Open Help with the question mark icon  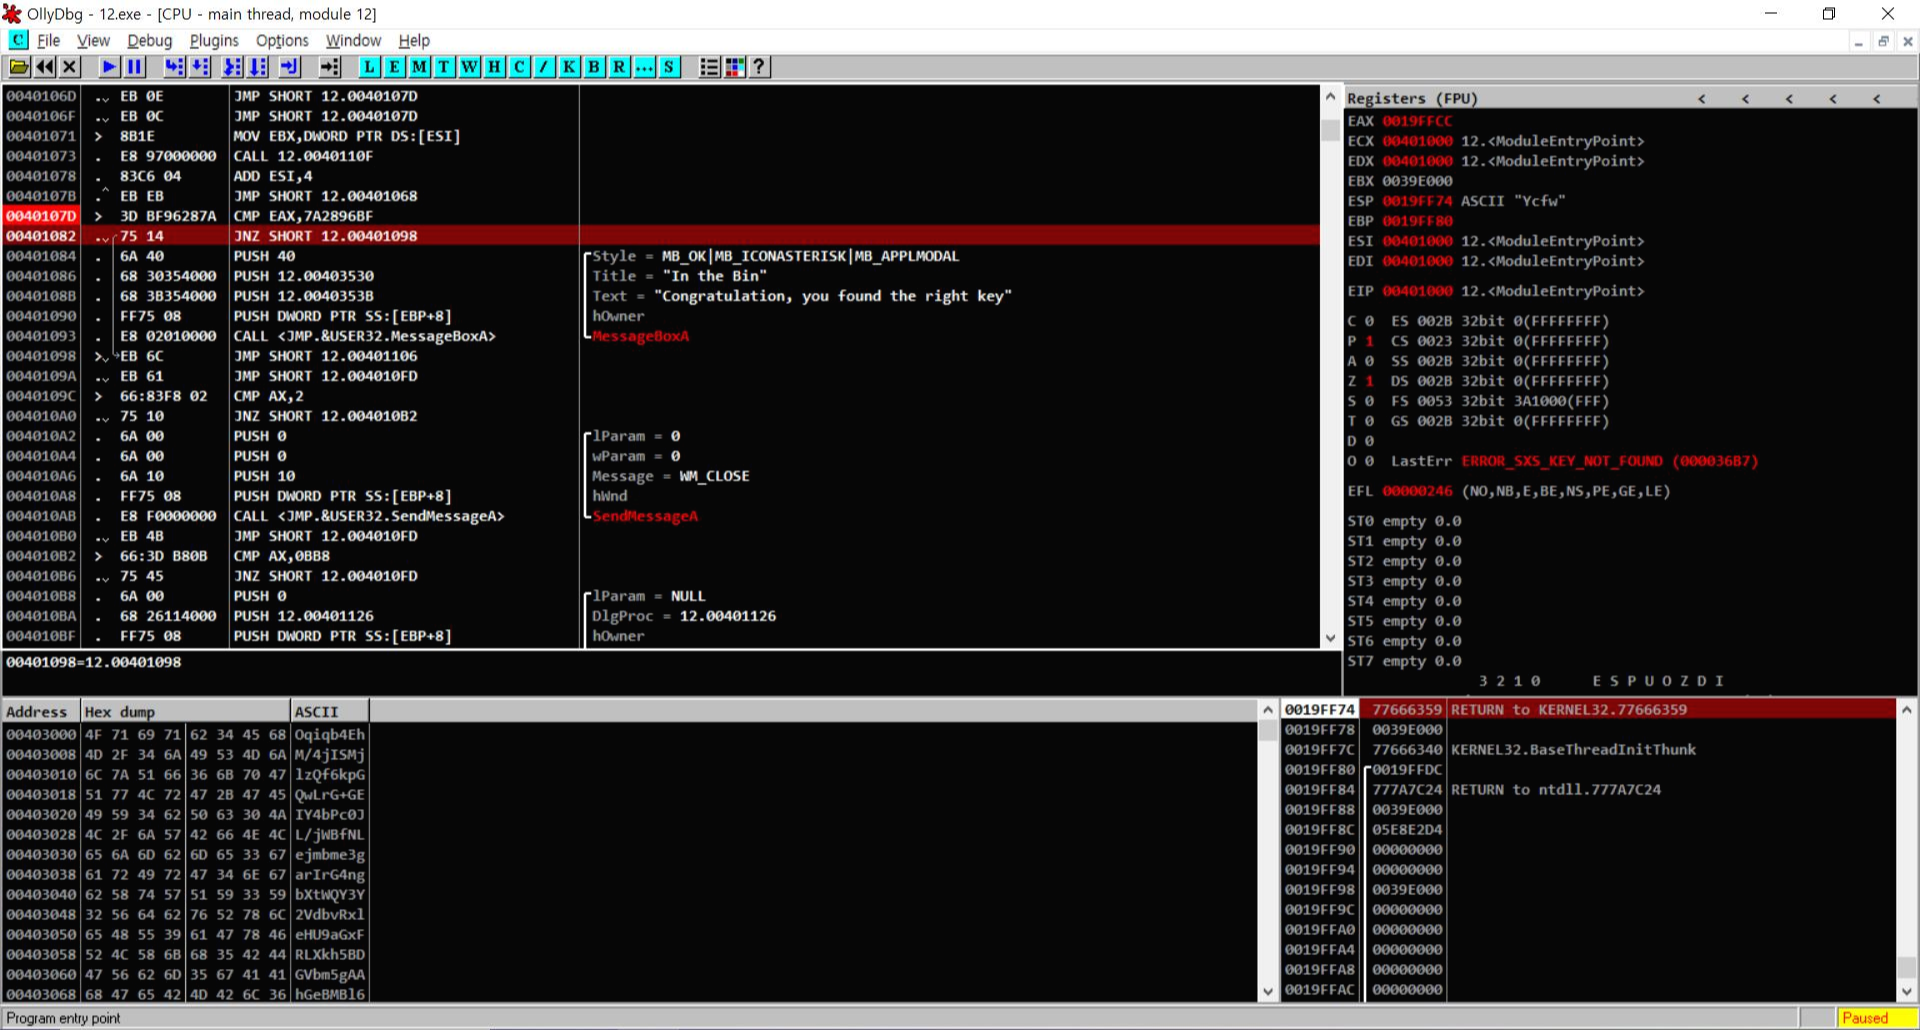pos(760,67)
